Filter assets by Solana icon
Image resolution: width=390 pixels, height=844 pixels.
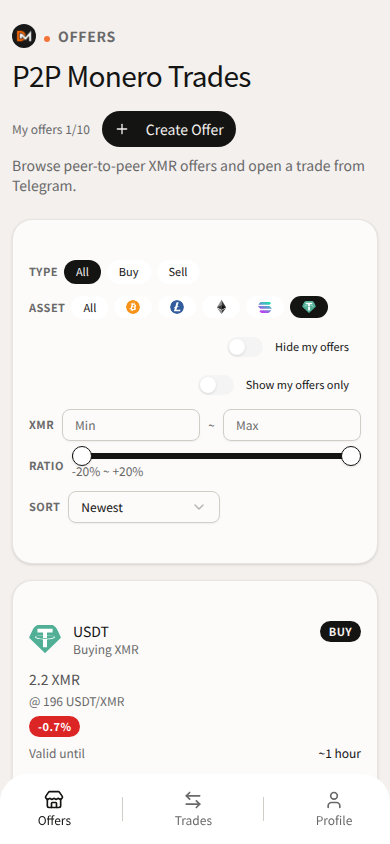click(x=265, y=307)
